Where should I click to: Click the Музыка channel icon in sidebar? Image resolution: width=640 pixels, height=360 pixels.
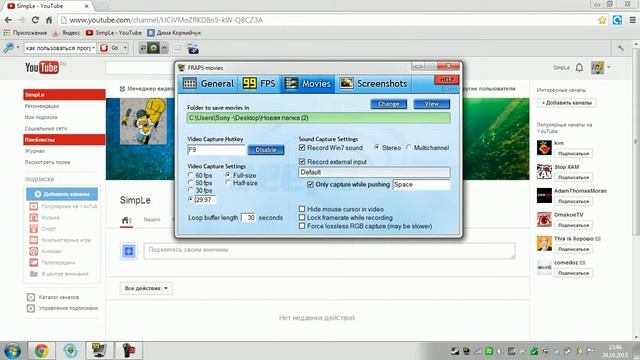point(34,218)
